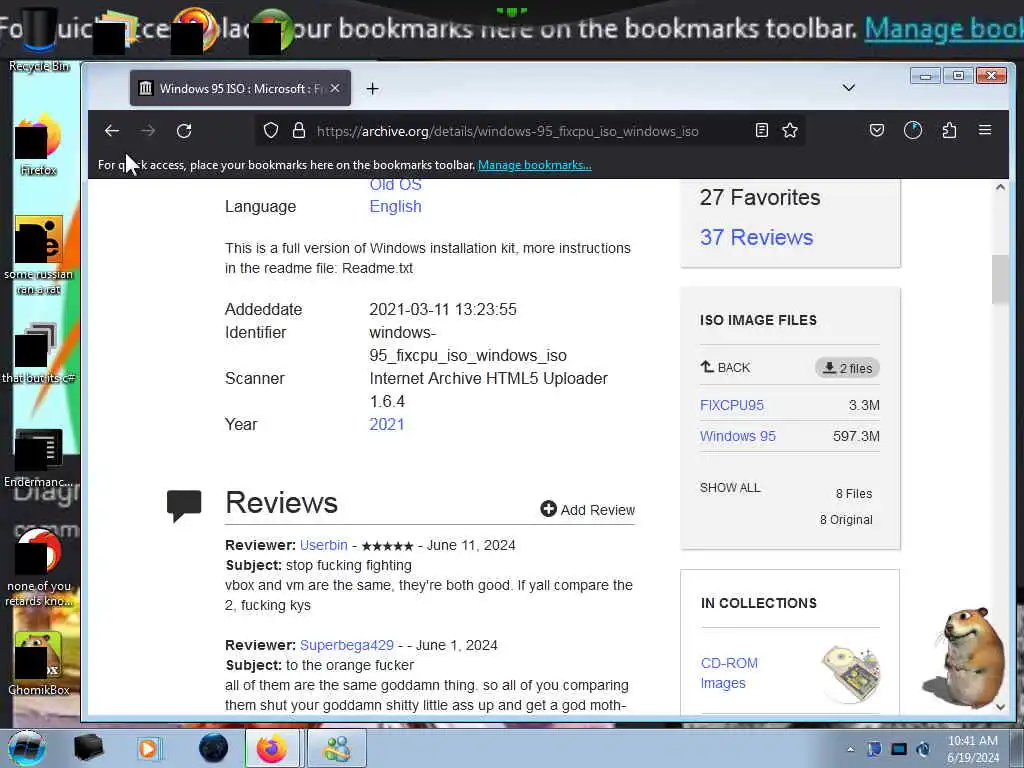Viewport: 1024px width, 768px height.
Task: Open network tray icon
Action: pyautogui.click(x=899, y=749)
